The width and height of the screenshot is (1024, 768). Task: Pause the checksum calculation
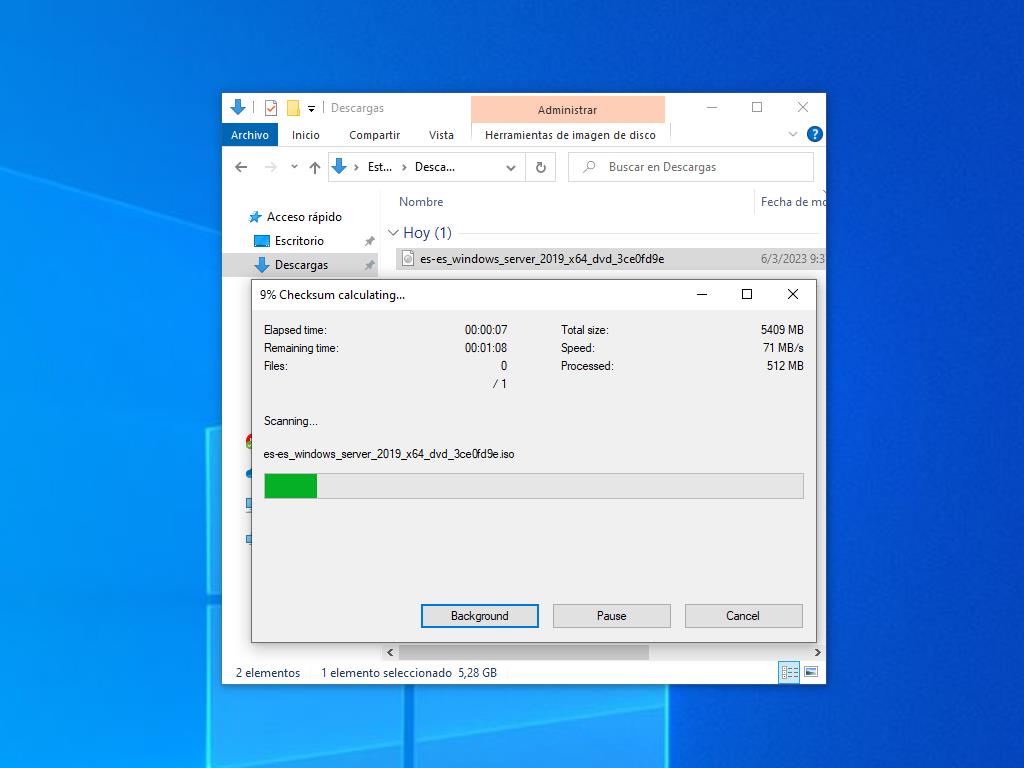612,616
